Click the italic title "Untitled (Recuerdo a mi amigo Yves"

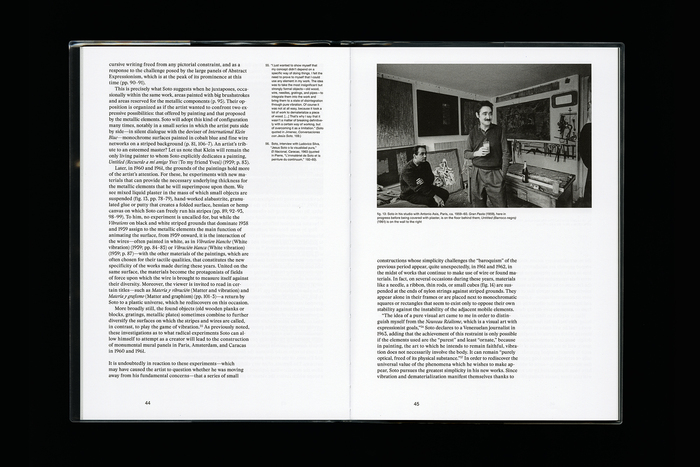pos(143,162)
